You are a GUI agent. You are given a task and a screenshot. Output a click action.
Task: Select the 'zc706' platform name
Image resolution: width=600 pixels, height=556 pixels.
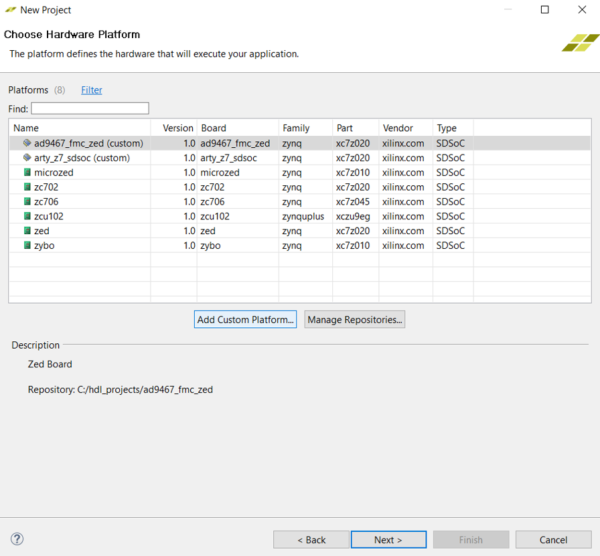46,201
